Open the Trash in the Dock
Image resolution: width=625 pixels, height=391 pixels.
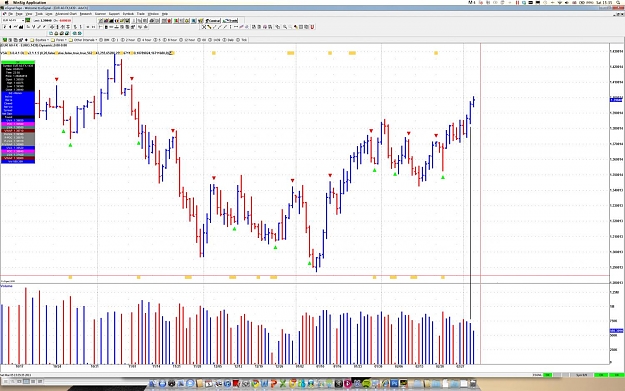[x=473, y=383]
